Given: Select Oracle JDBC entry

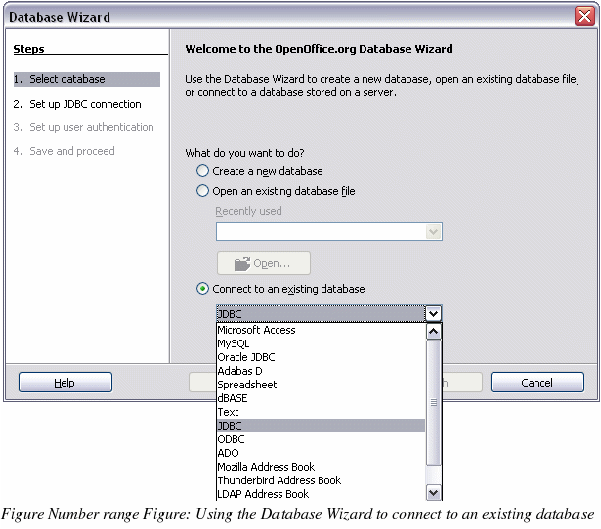Looking at the screenshot, I should pos(246,357).
